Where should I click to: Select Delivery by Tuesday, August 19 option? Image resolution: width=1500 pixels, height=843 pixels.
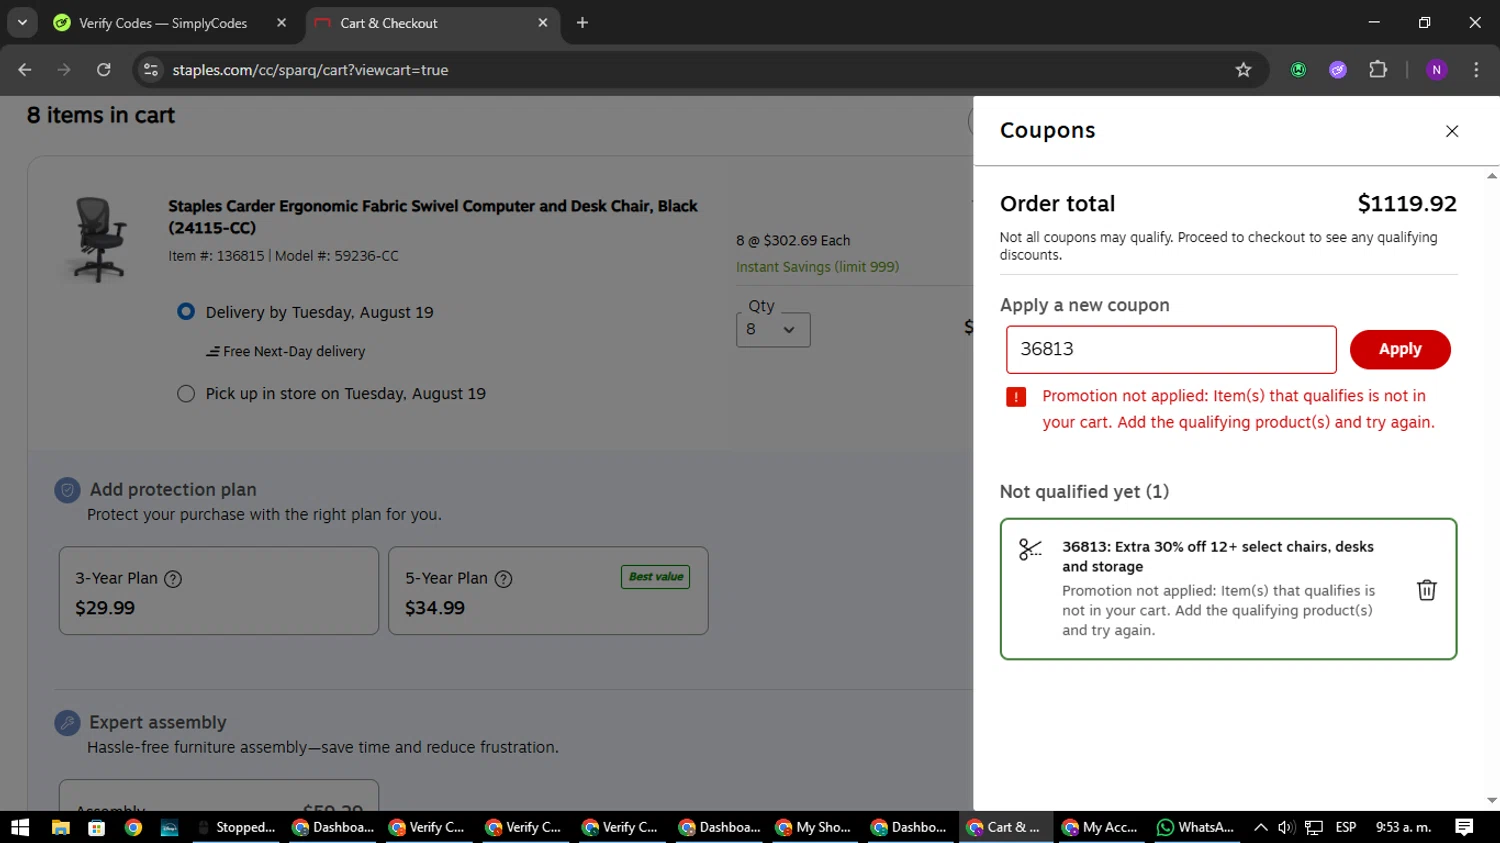(x=186, y=312)
